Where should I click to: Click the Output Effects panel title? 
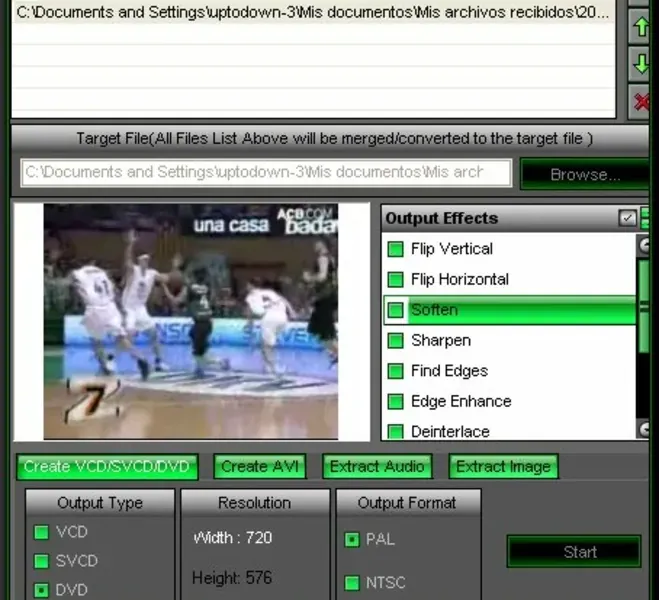click(441, 218)
